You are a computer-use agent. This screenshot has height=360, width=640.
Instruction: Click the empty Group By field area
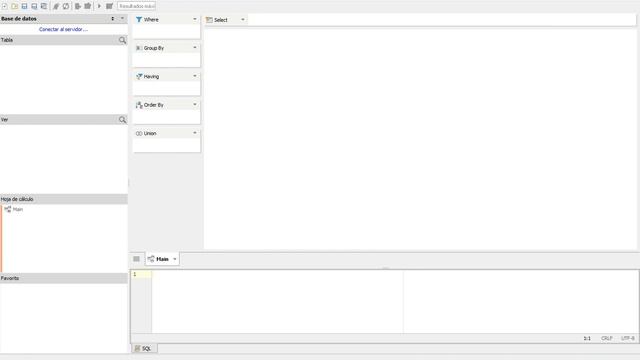(x=167, y=60)
